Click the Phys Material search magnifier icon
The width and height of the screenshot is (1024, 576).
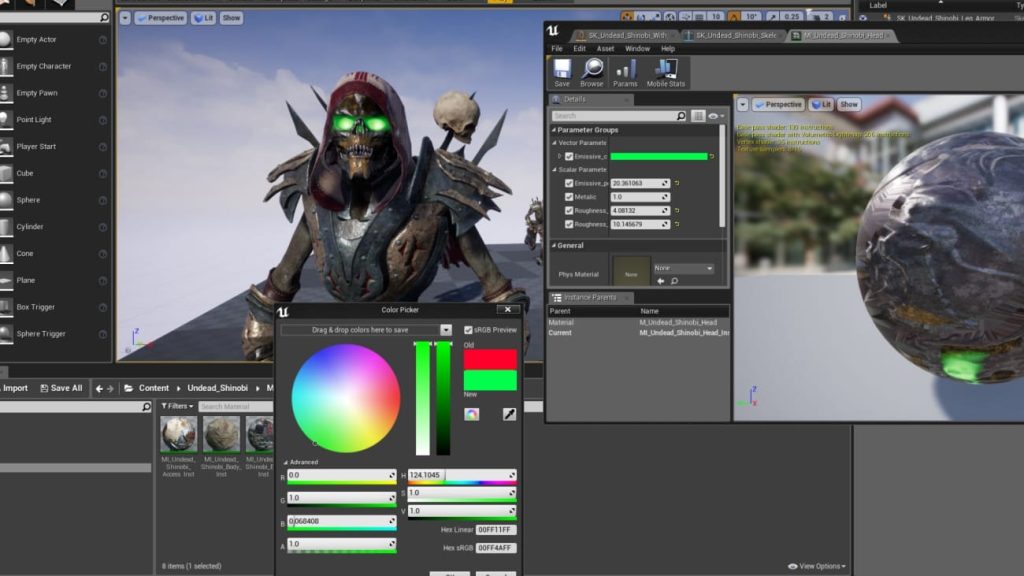coord(673,281)
